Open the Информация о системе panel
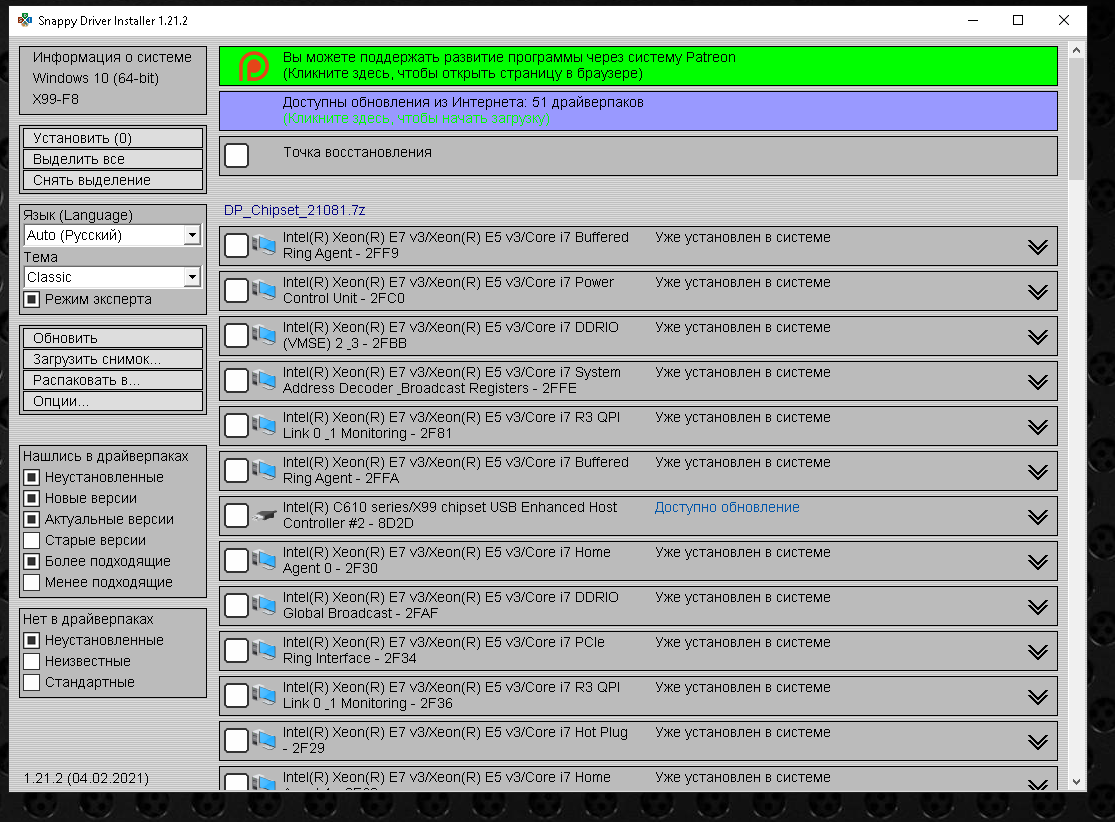1115x822 pixels. click(113, 78)
